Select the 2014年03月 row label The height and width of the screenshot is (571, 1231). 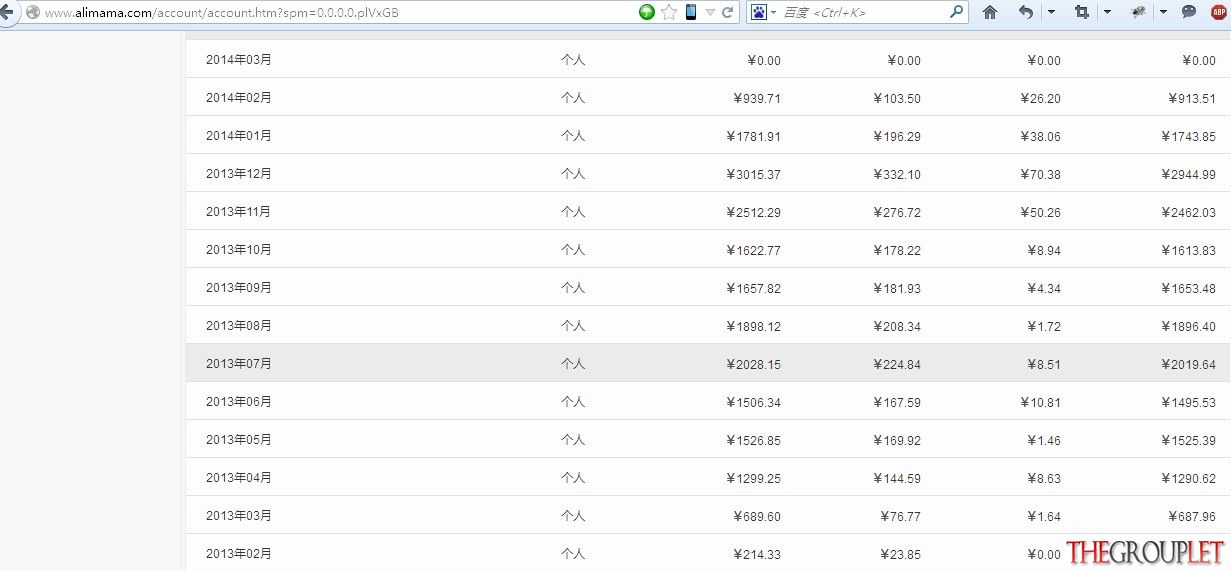point(239,60)
